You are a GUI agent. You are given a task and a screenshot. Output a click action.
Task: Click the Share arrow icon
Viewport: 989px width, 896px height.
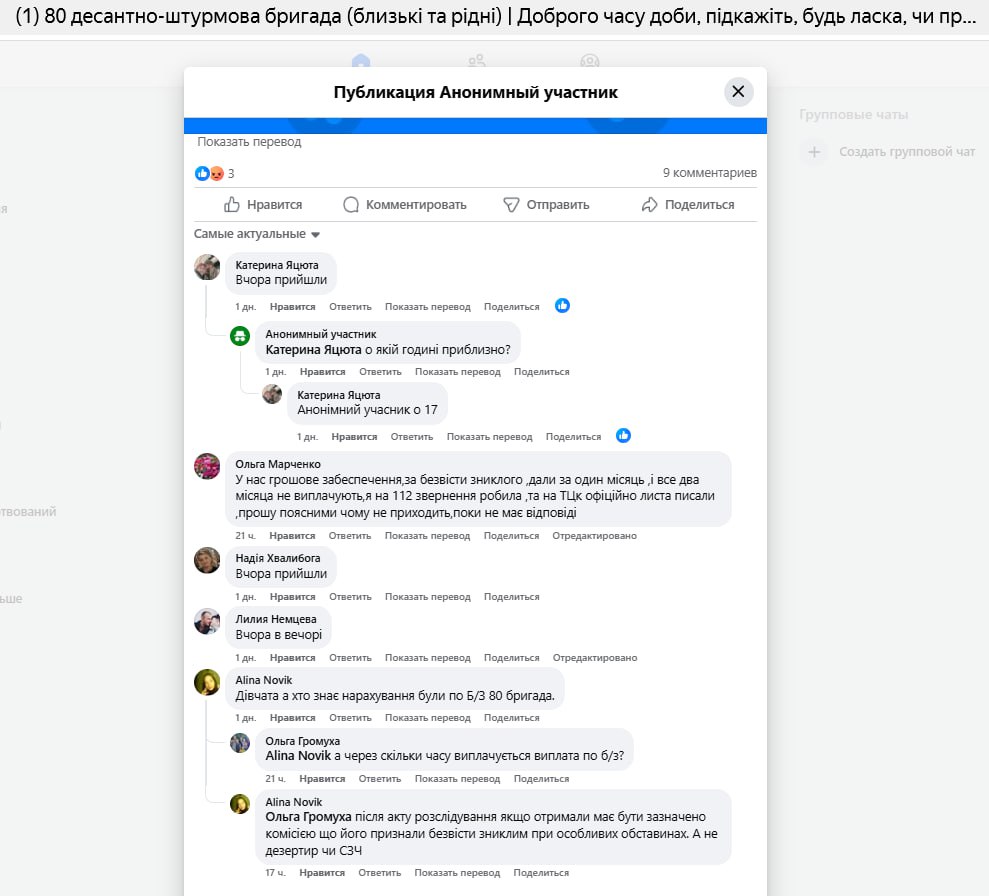tap(650, 205)
